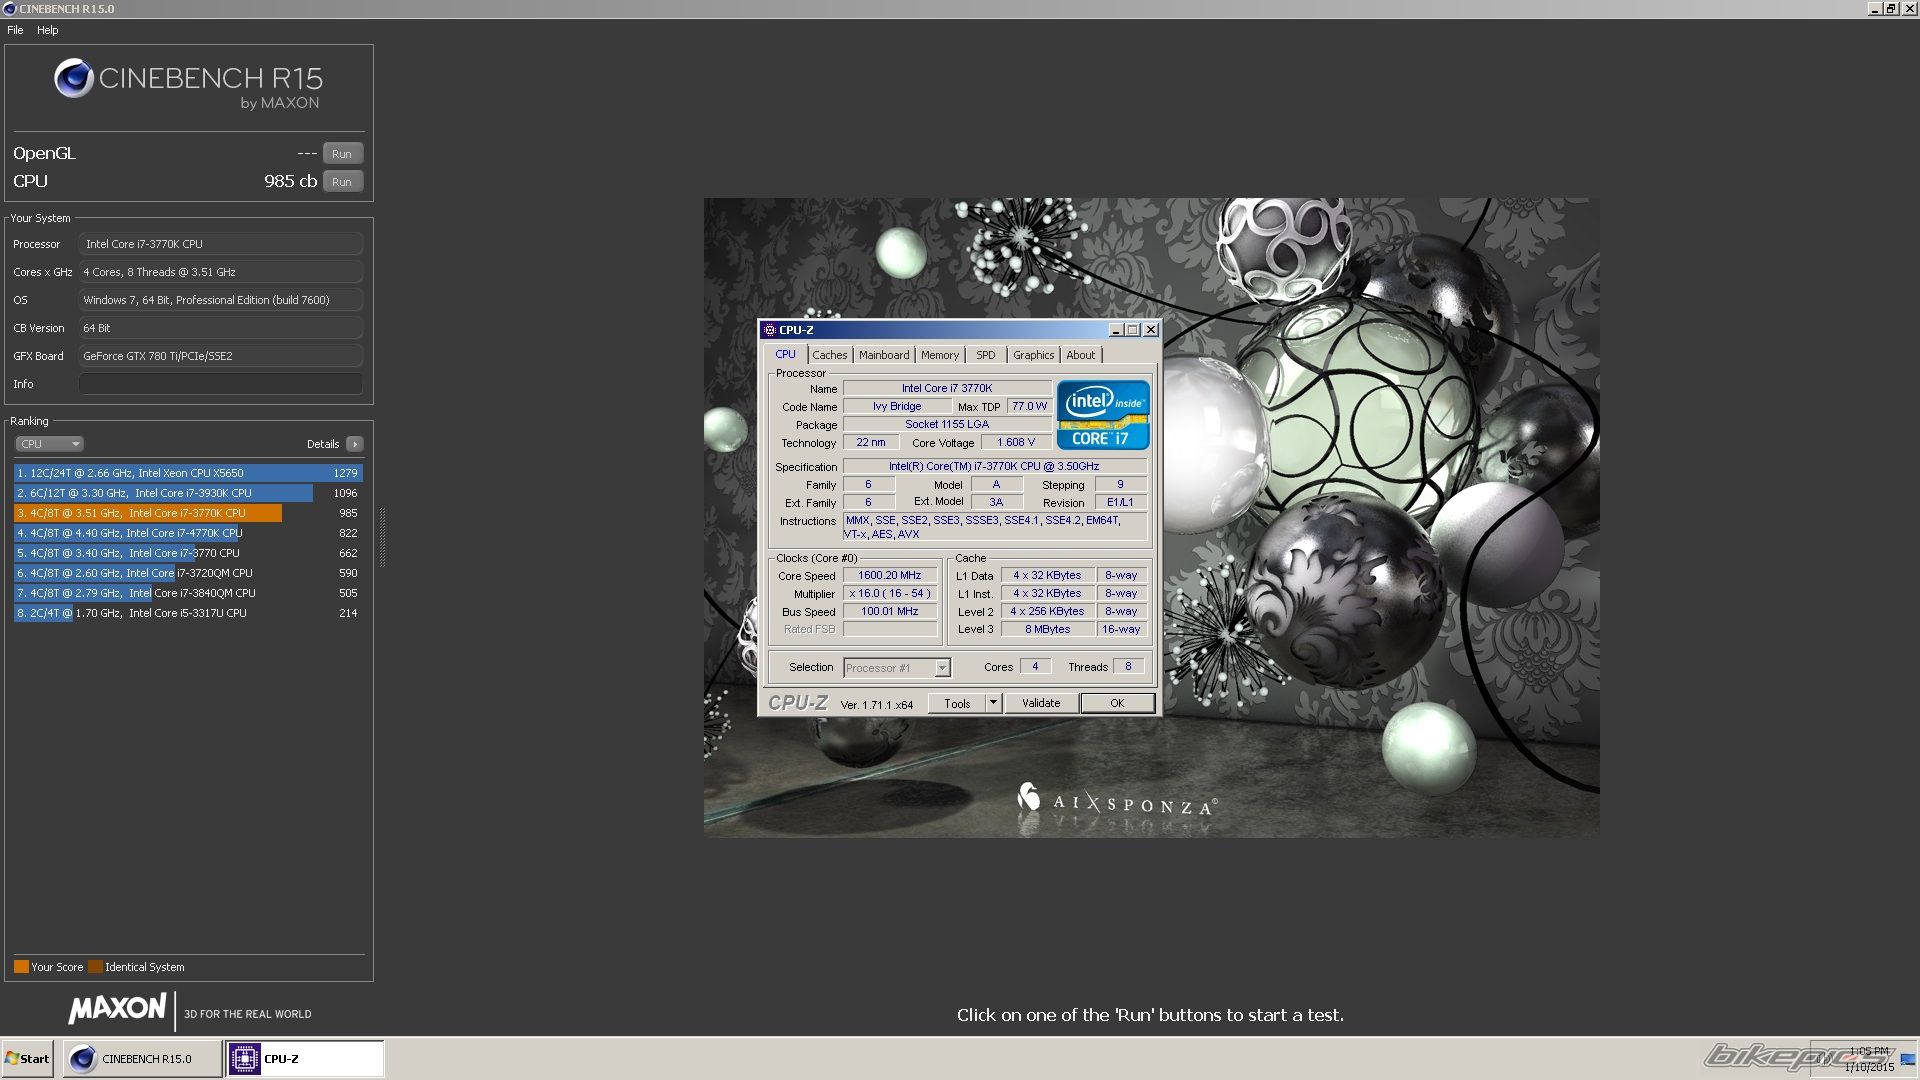Select ranking row Core i7-3770 CPU
The height and width of the screenshot is (1080, 1920).
coord(188,553)
